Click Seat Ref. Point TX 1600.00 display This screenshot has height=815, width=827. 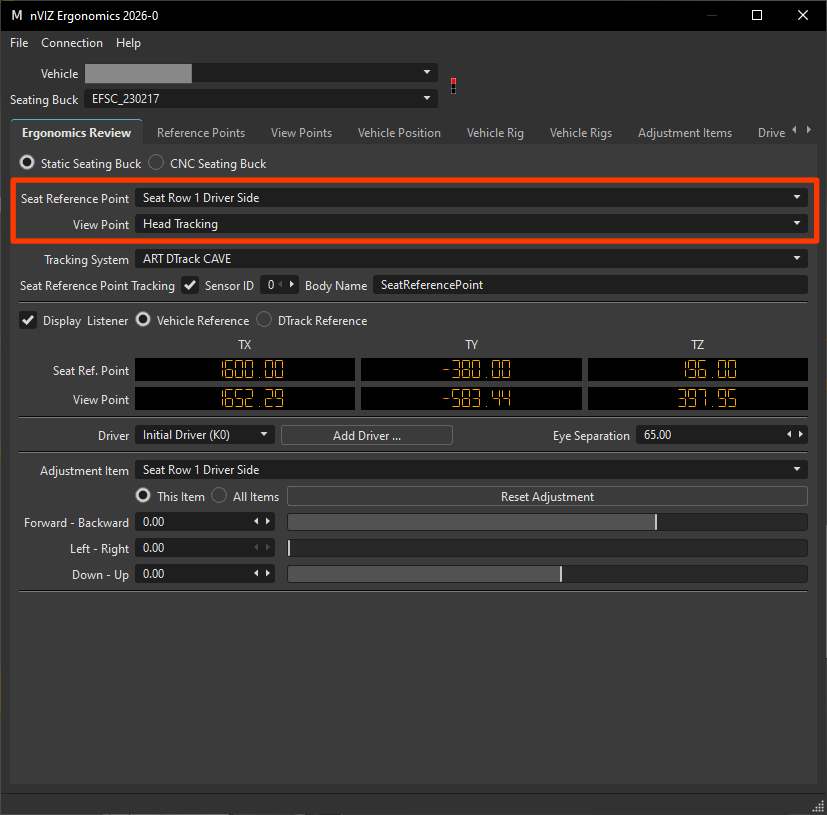point(245,369)
